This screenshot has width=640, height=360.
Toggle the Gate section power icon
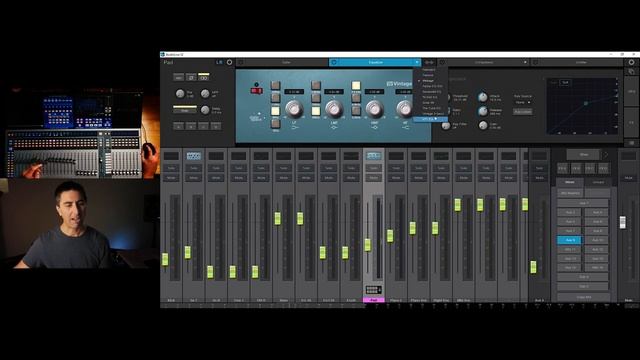coord(241,62)
